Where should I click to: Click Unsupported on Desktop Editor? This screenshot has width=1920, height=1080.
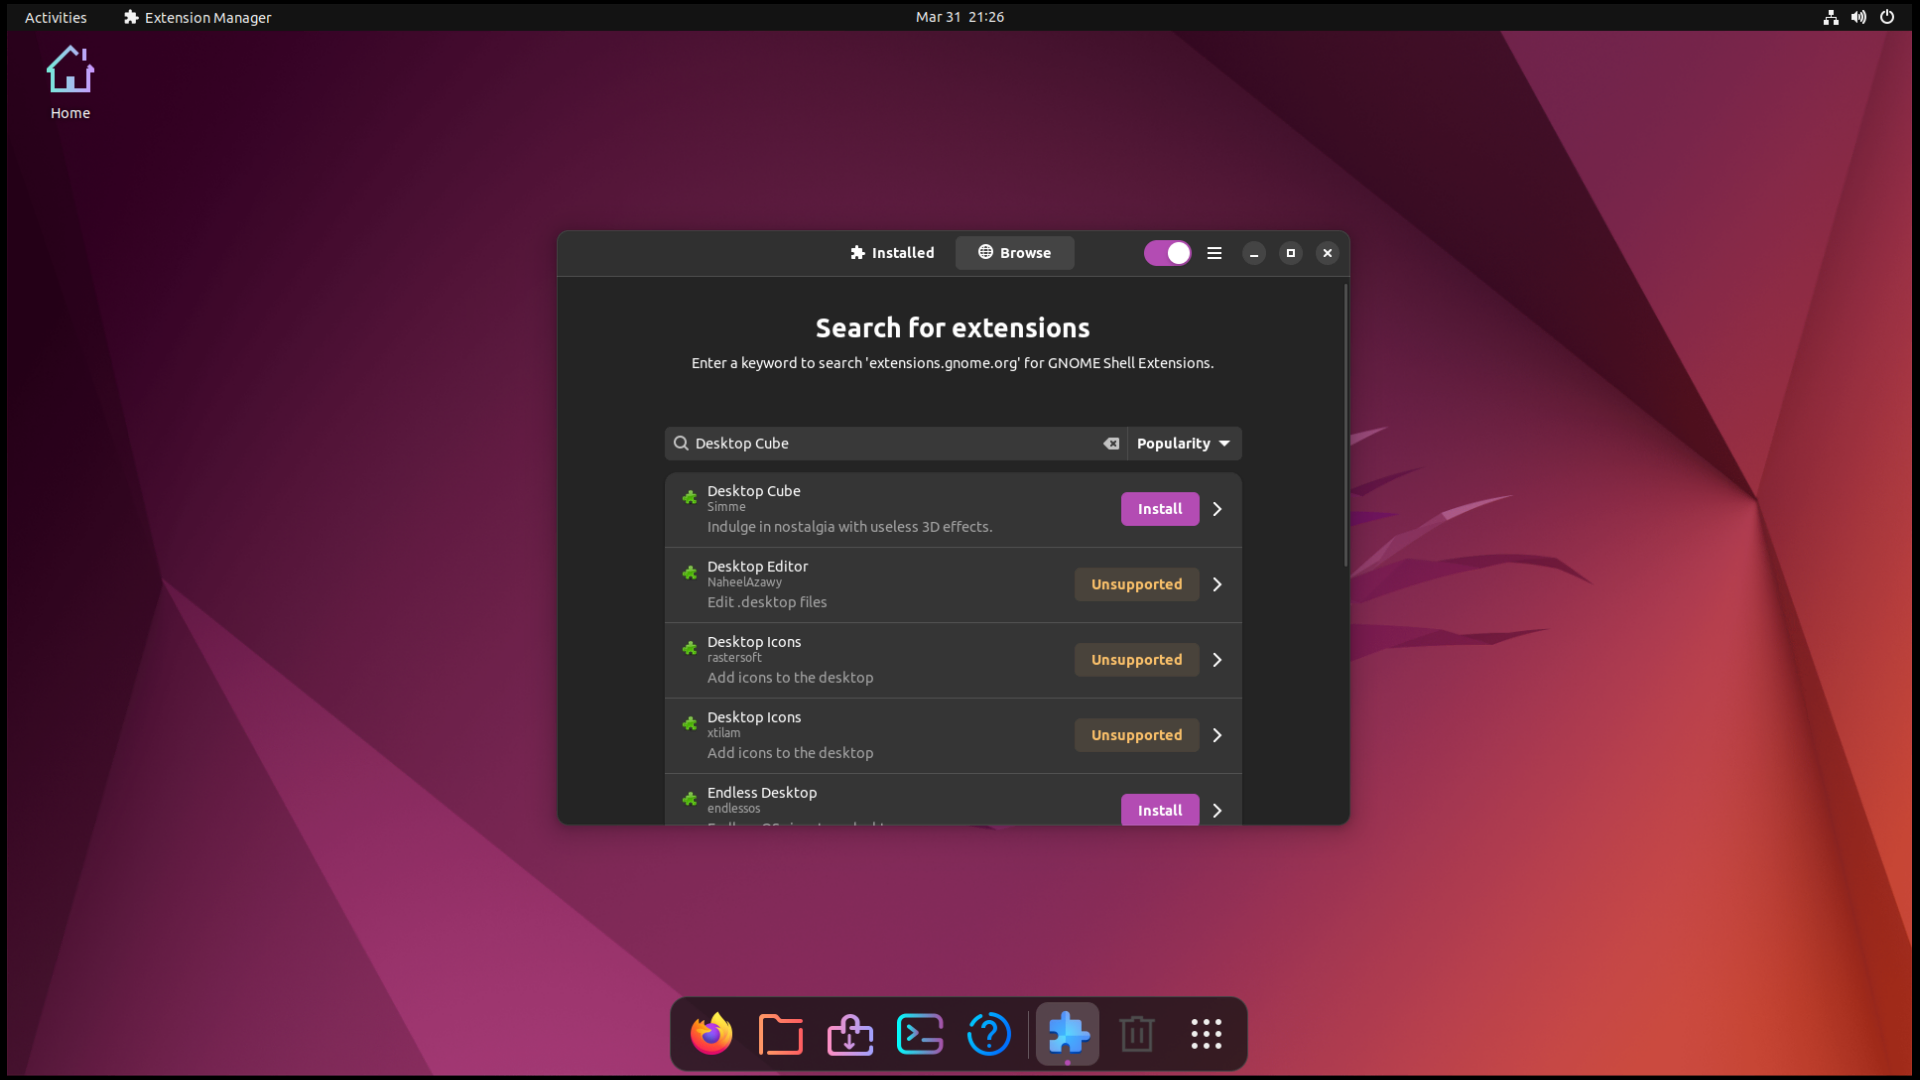1137,584
